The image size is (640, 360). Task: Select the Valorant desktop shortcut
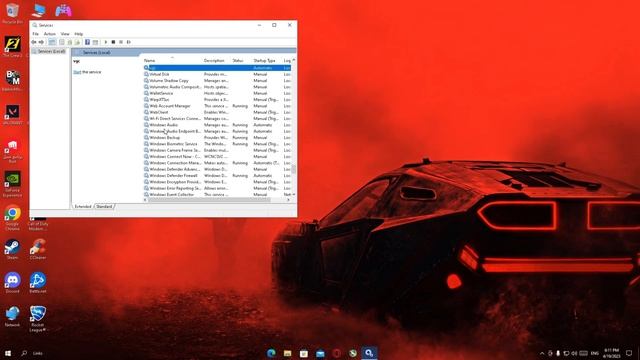13,114
